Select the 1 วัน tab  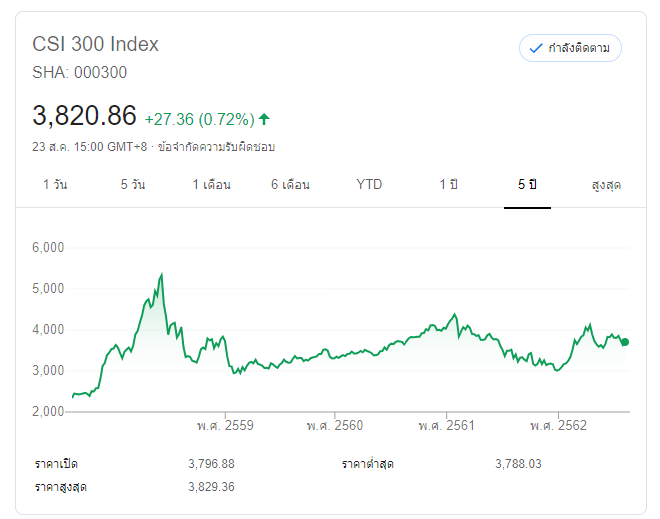pos(56,185)
